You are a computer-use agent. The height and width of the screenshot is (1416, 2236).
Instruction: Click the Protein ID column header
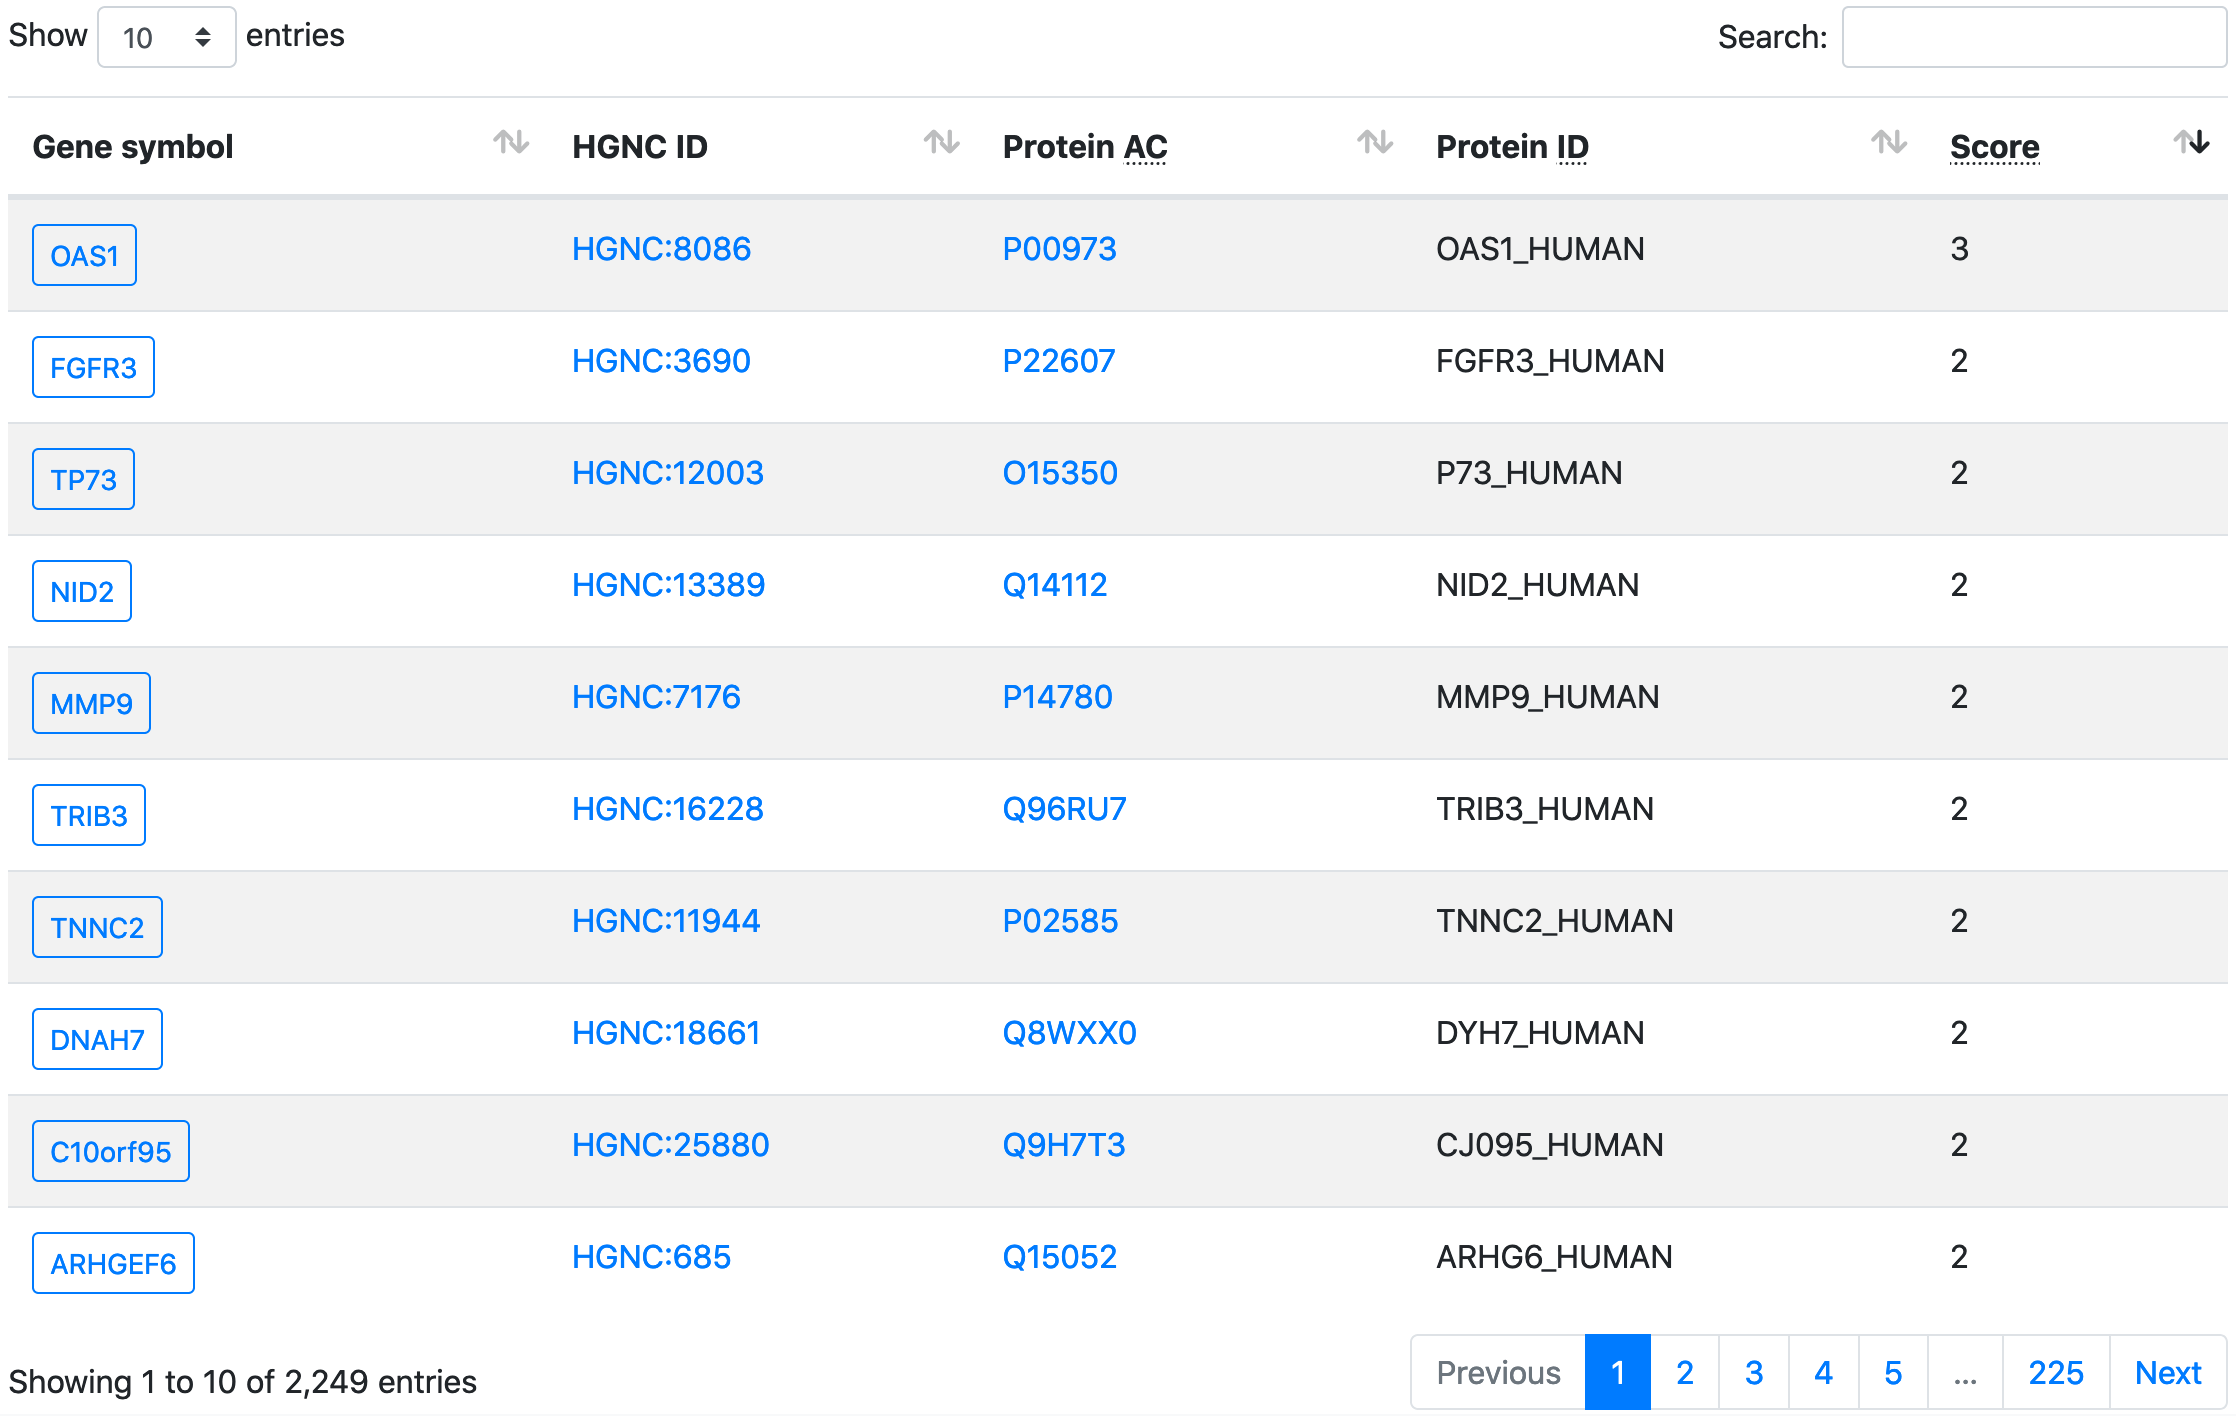pos(1512,147)
